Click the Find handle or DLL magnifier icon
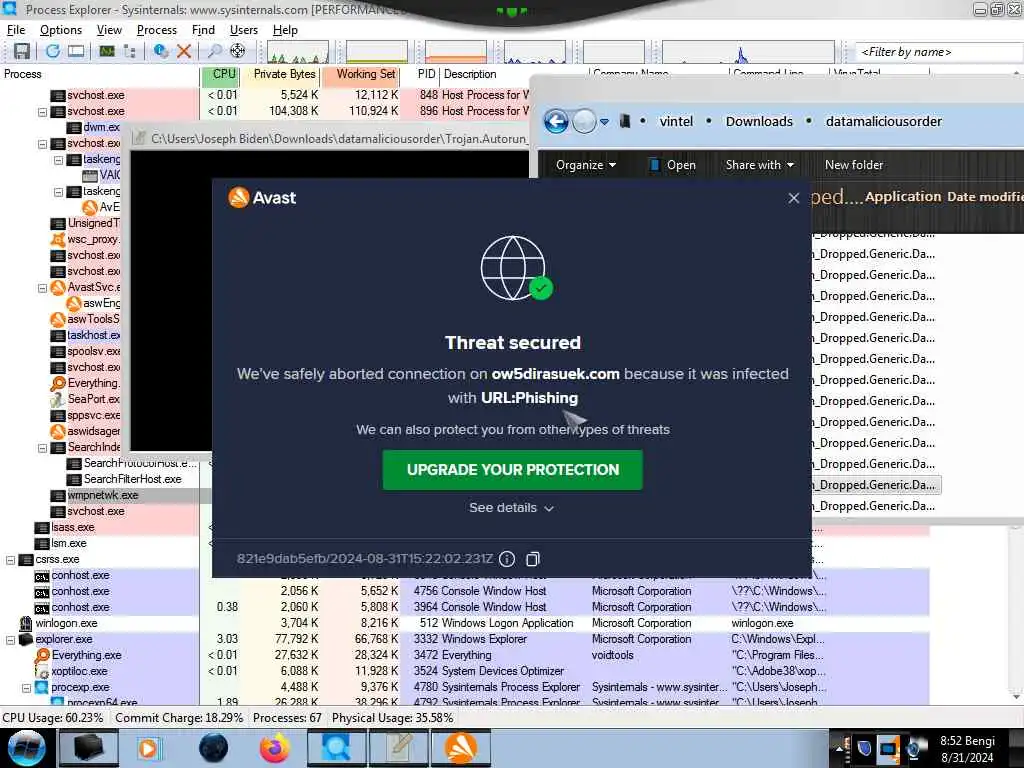This screenshot has height=768, width=1024. coord(214,51)
